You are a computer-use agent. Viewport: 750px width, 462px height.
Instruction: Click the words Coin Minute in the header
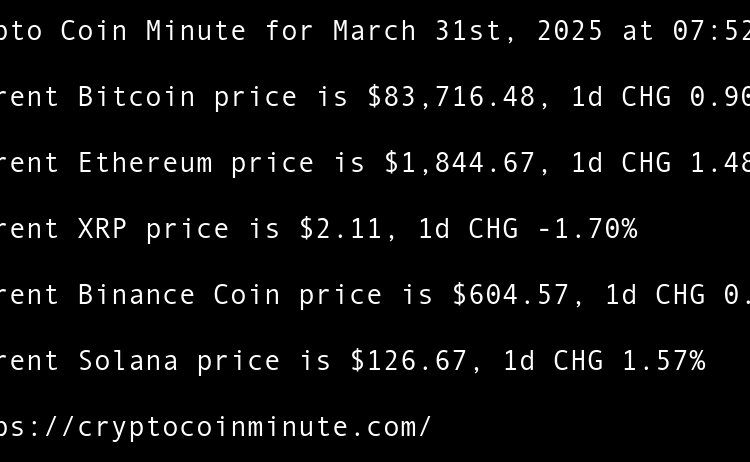pos(154,31)
